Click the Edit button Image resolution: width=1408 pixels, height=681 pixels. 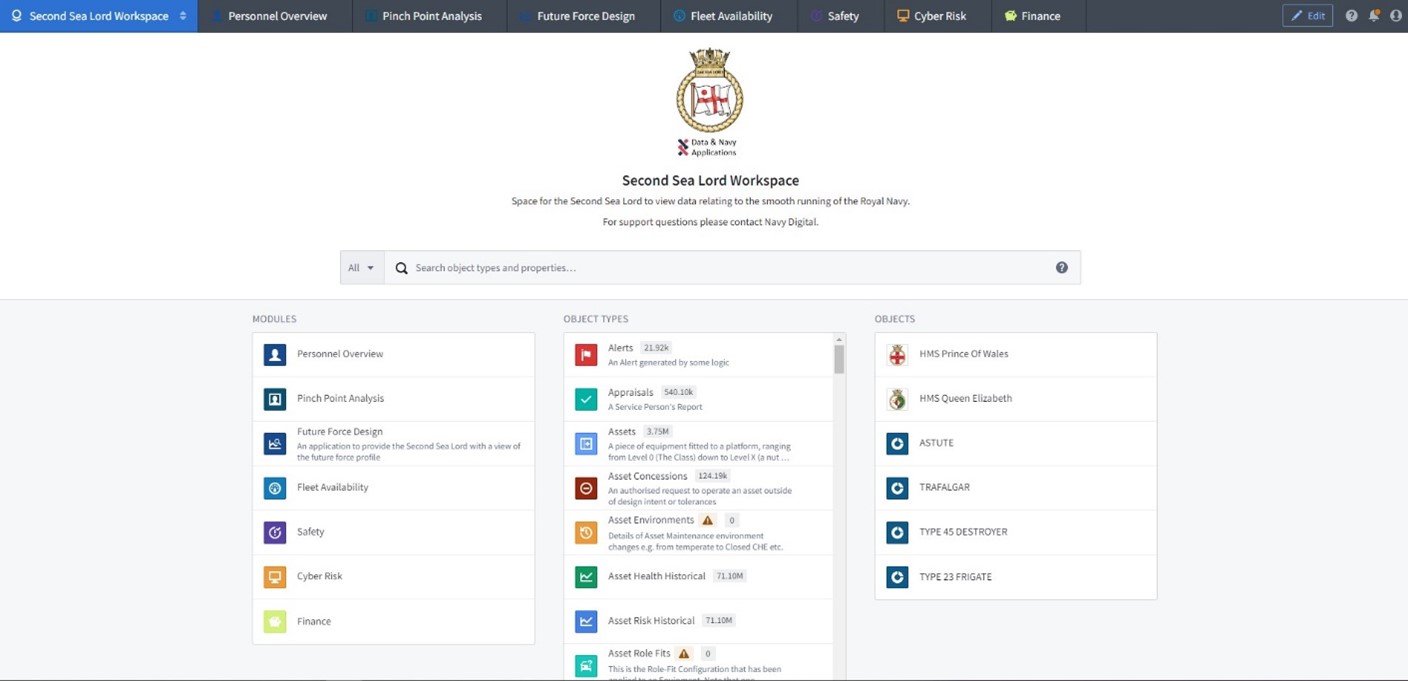coord(1307,16)
